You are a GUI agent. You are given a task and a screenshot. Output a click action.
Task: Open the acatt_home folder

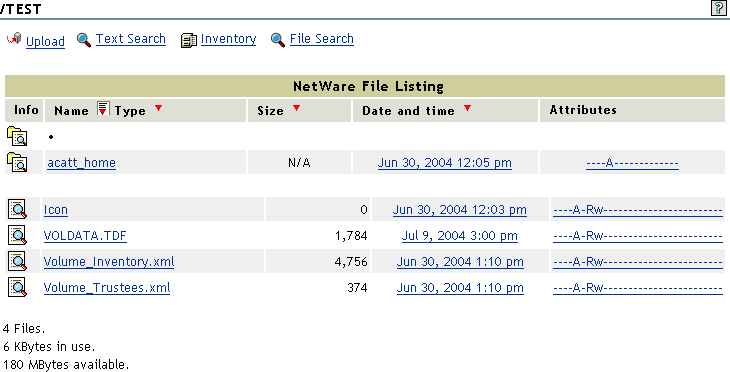81,162
